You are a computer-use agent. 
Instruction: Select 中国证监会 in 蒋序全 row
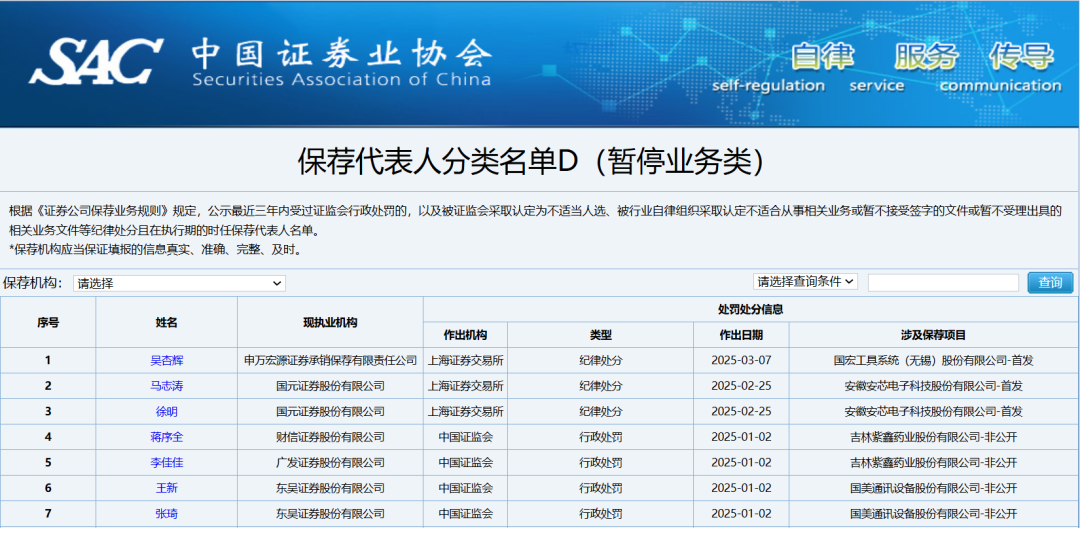click(466, 437)
